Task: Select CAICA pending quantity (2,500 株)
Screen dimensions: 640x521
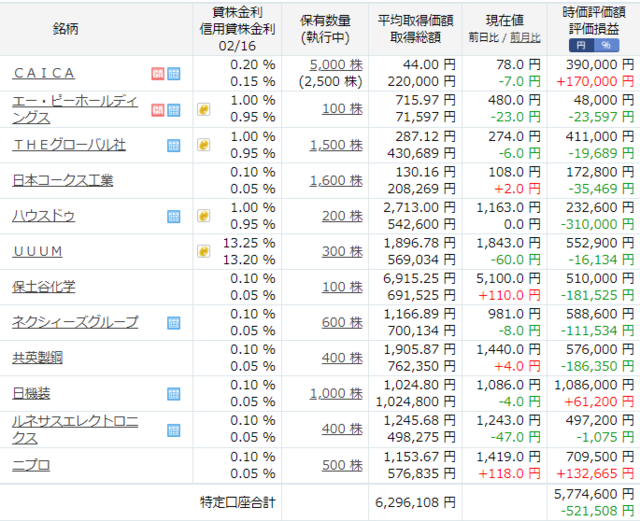Action: tap(331, 81)
